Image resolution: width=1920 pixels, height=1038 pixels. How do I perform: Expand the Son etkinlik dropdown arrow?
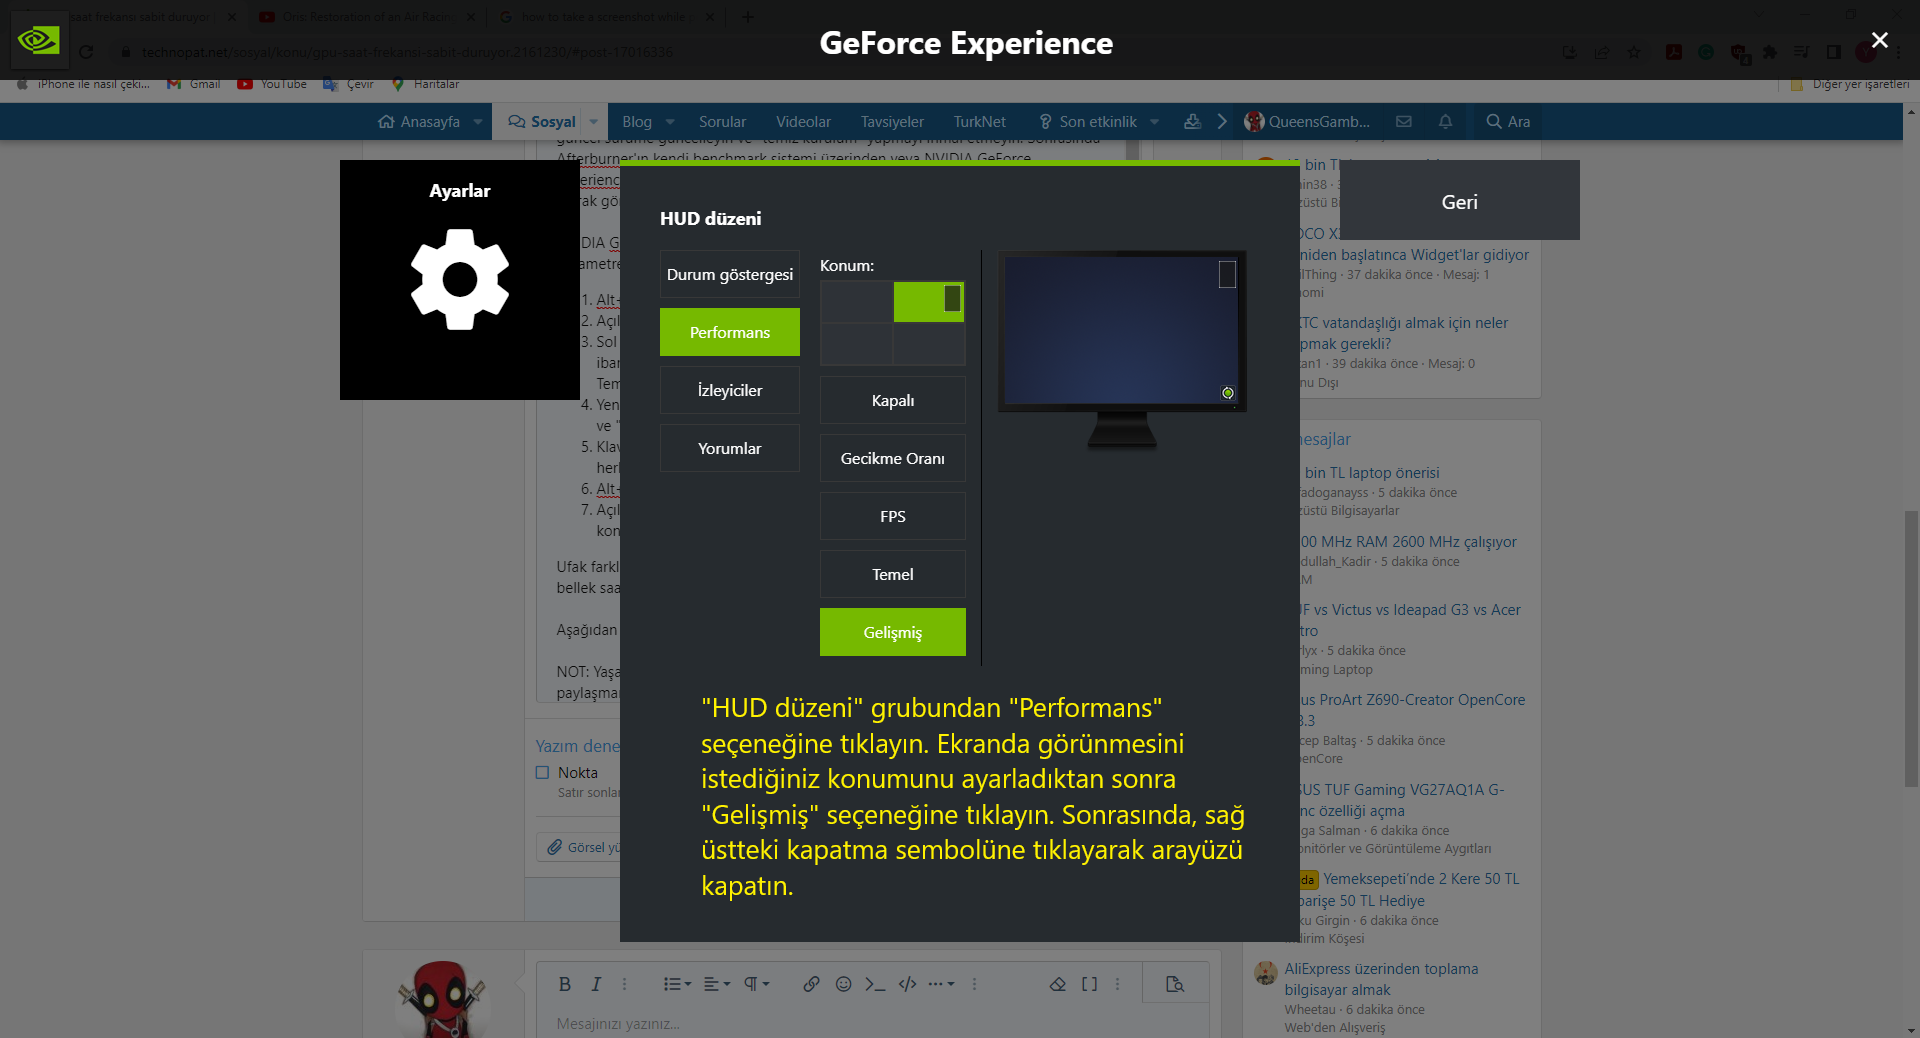[x=1155, y=122]
